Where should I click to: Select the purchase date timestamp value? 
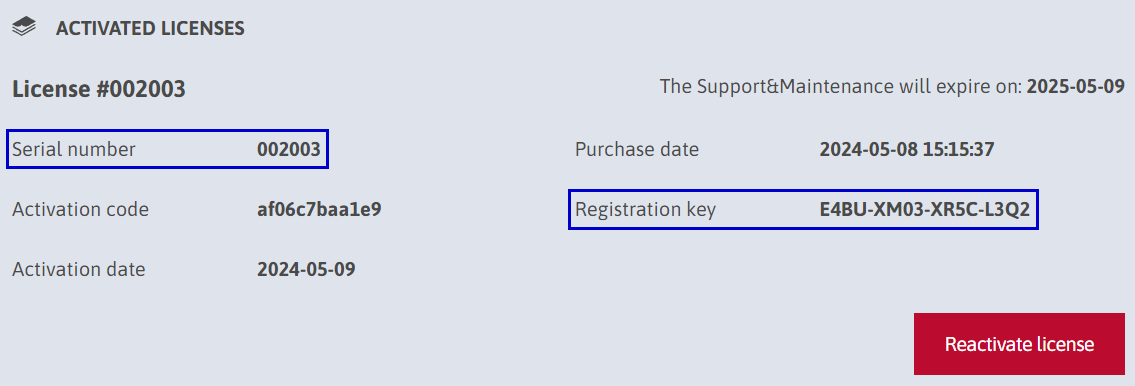pyautogui.click(x=907, y=150)
